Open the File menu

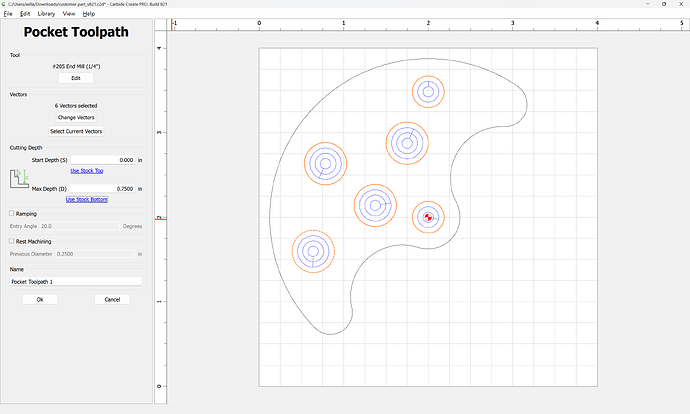click(x=9, y=14)
